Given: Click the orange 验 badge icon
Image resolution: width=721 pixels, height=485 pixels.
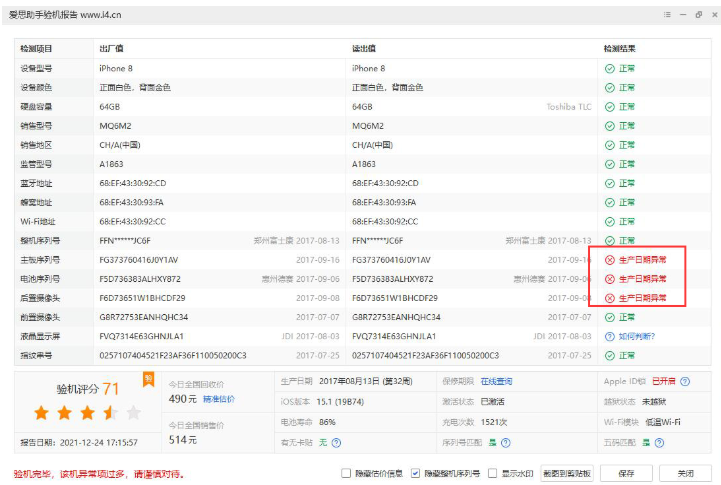Looking at the screenshot, I should click(149, 380).
